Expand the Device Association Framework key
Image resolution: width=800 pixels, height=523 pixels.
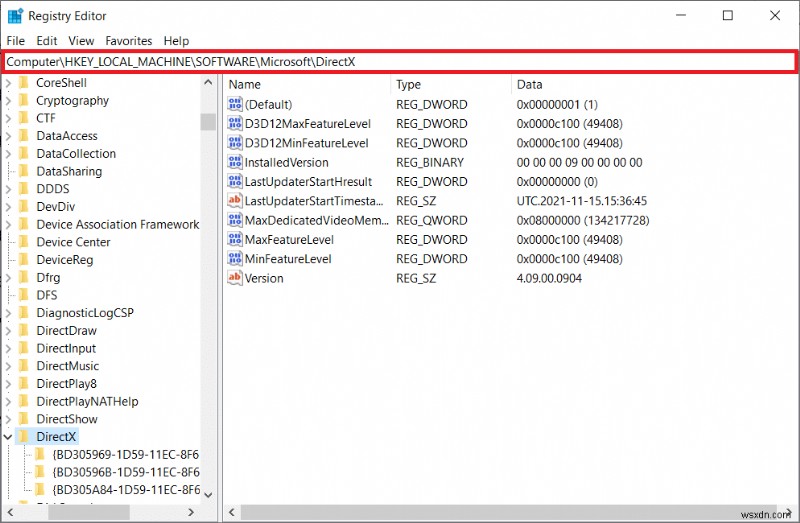pyautogui.click(x=8, y=225)
